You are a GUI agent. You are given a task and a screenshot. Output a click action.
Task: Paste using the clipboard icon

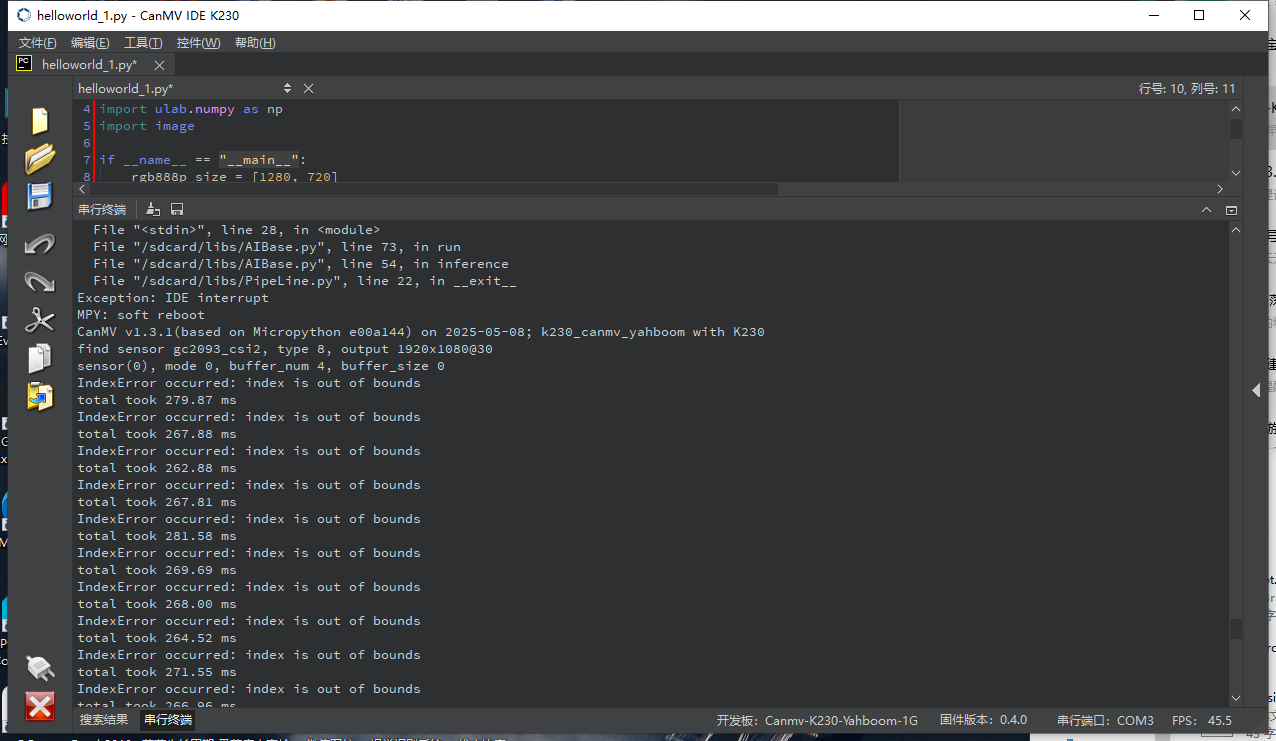39,396
